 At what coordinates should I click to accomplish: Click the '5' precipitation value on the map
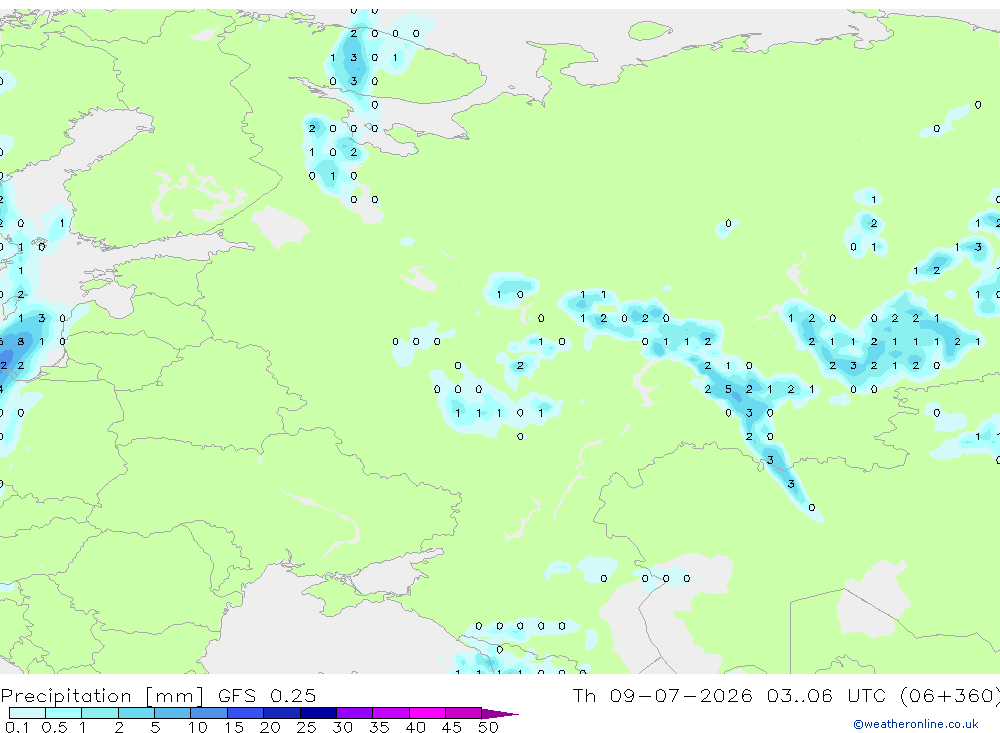[x=728, y=389]
